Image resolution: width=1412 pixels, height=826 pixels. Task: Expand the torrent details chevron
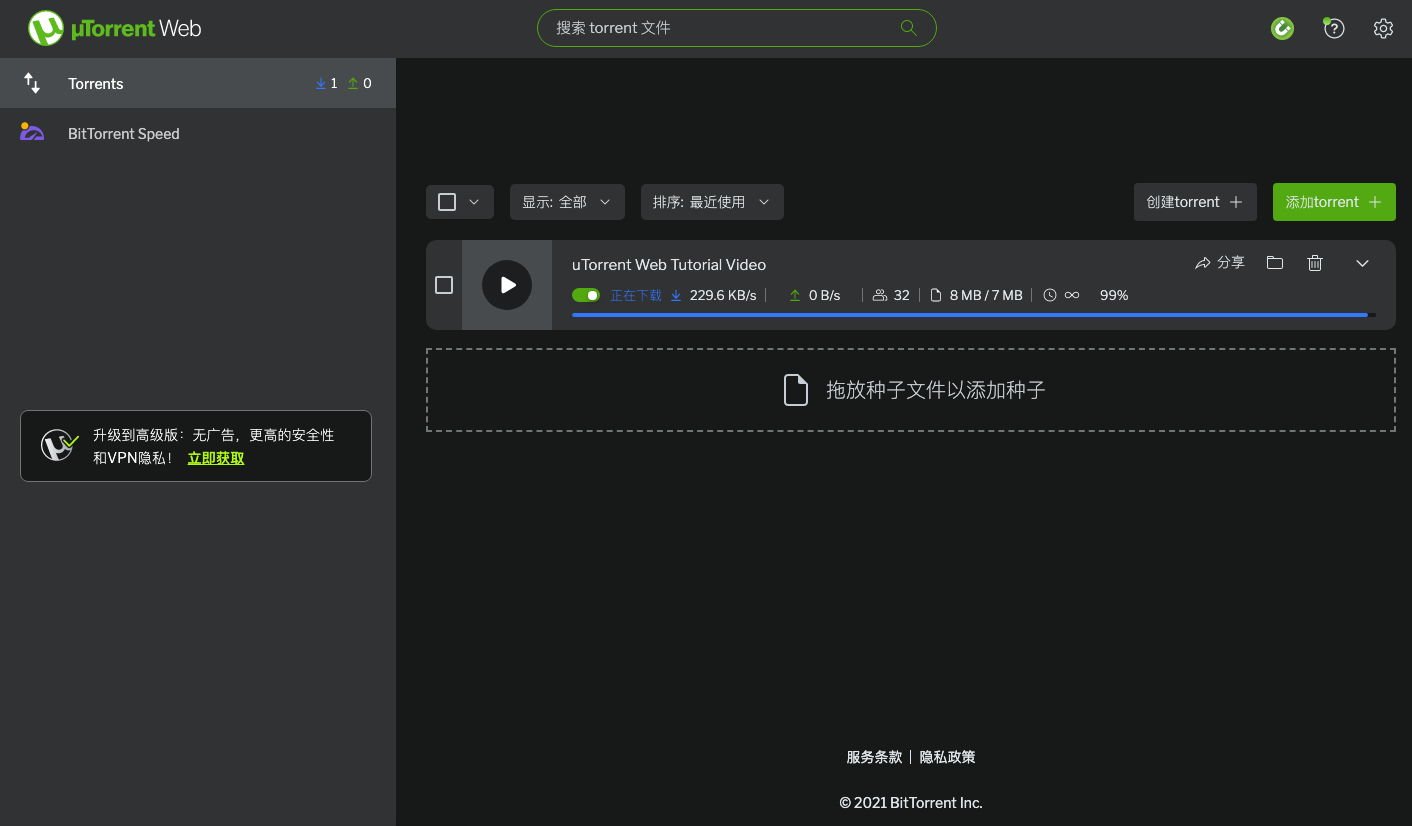(1362, 263)
